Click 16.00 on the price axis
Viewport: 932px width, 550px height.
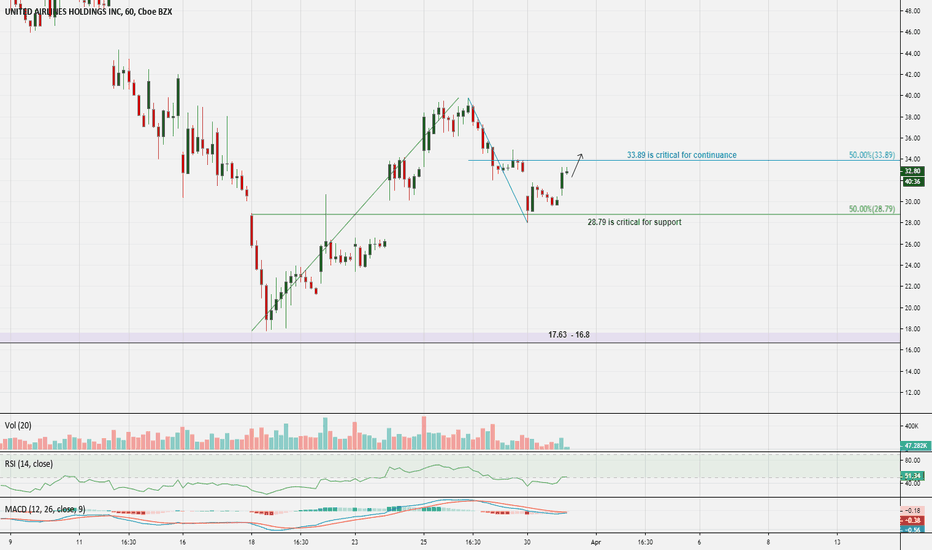coord(912,350)
